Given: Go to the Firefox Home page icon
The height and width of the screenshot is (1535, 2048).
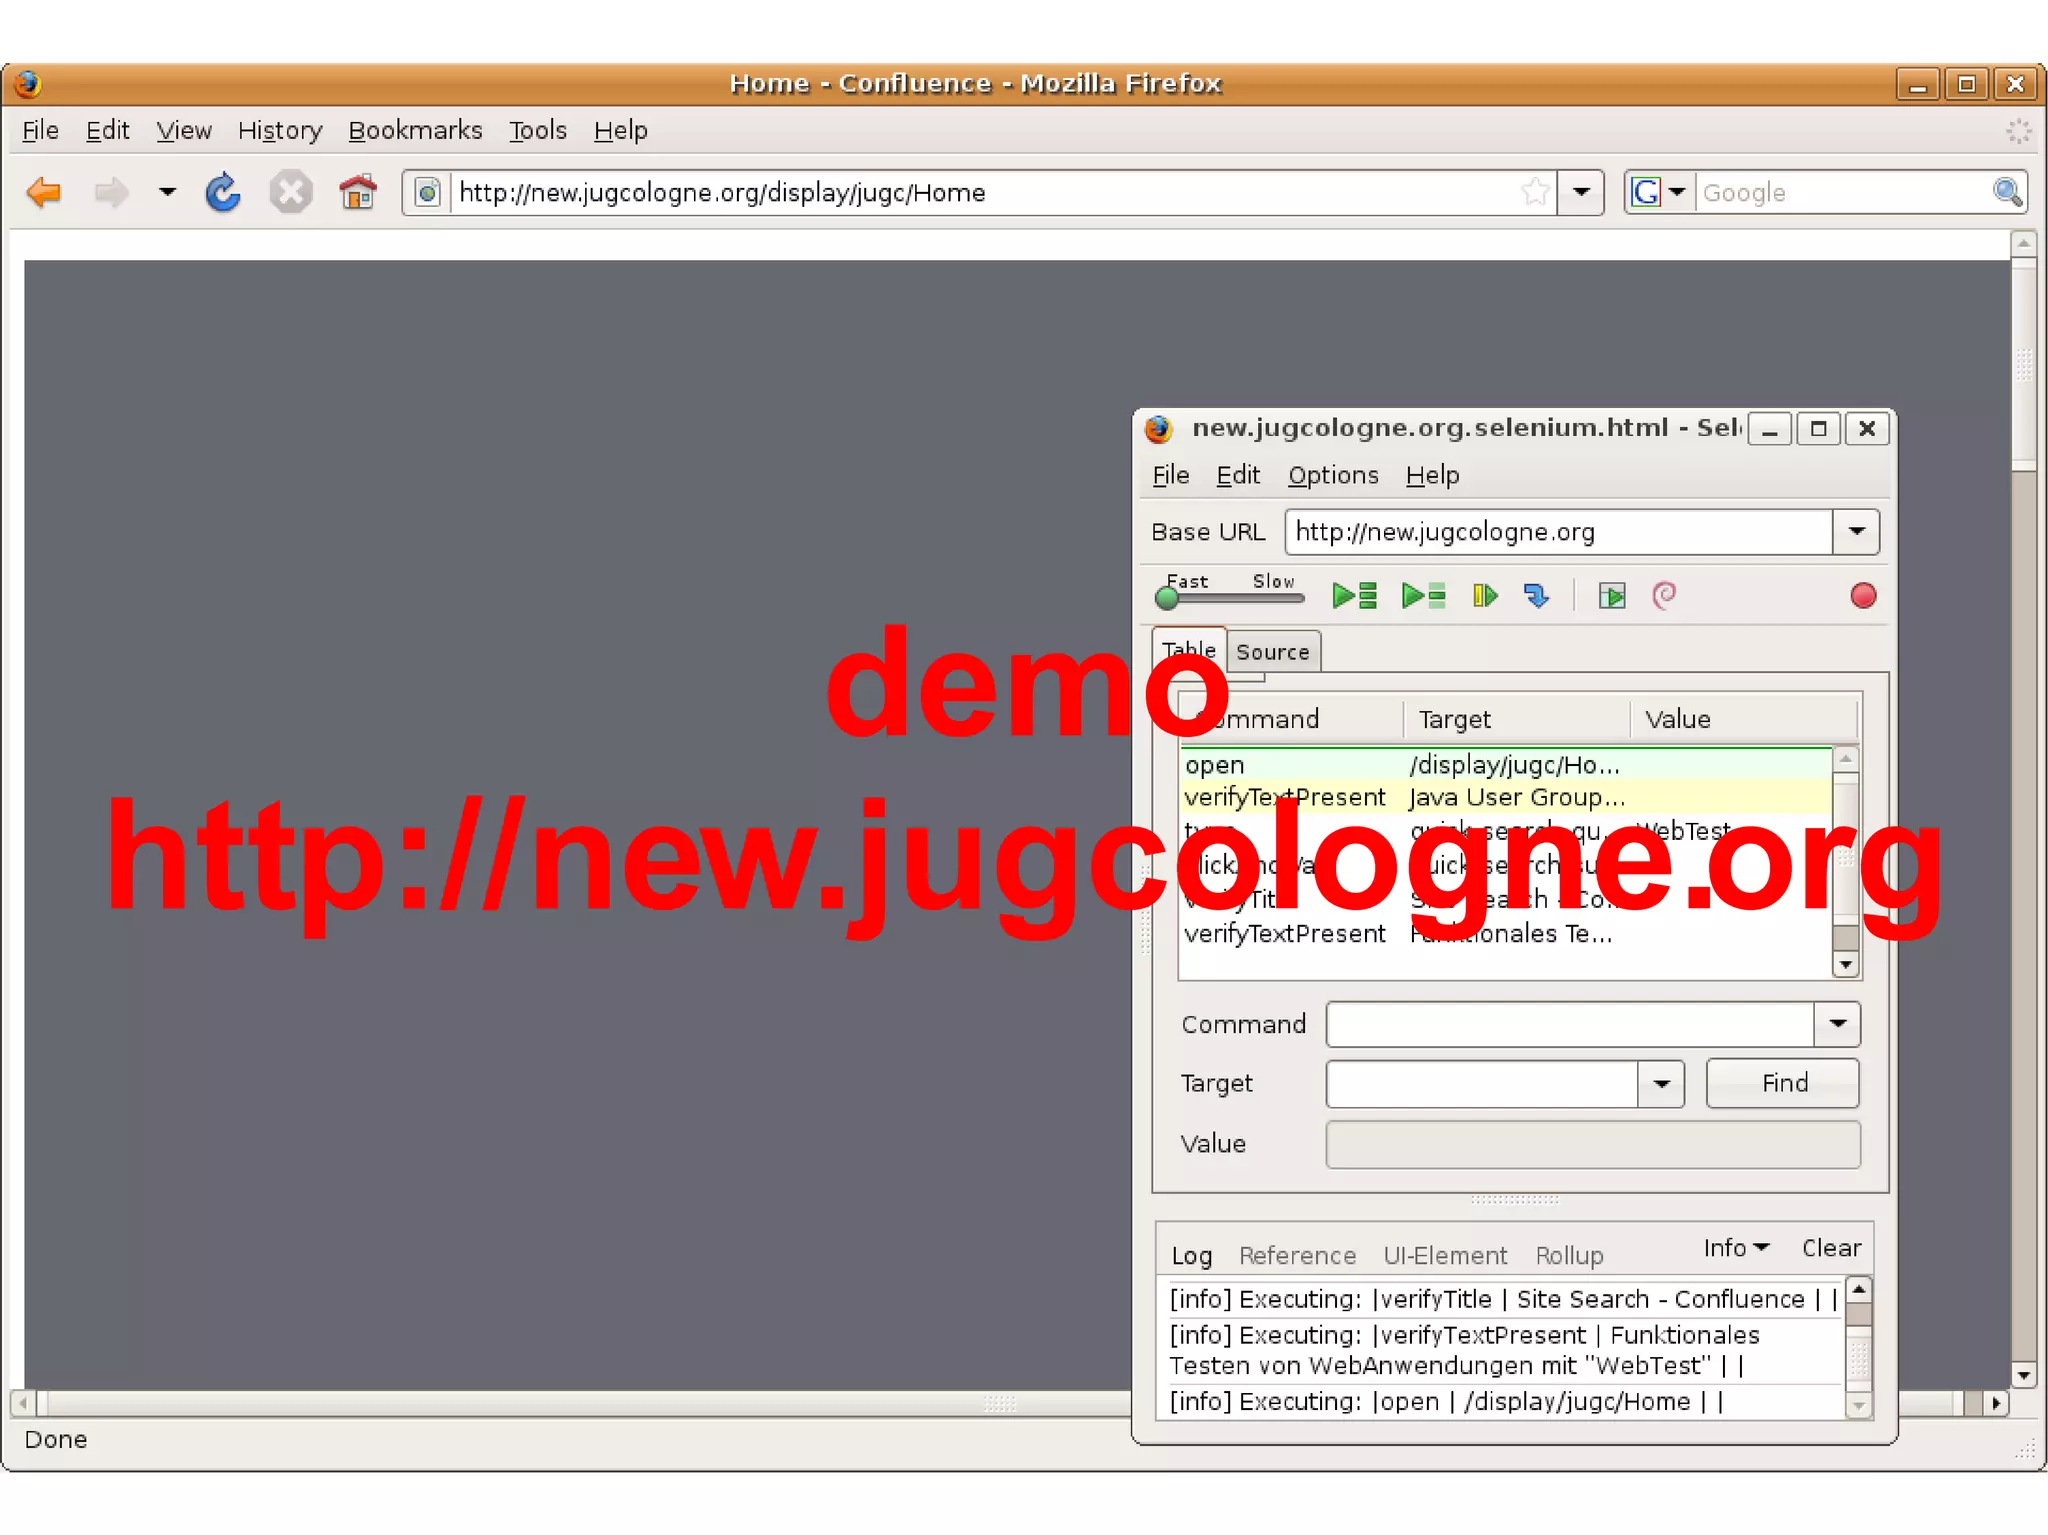Looking at the screenshot, I should pos(357,192).
